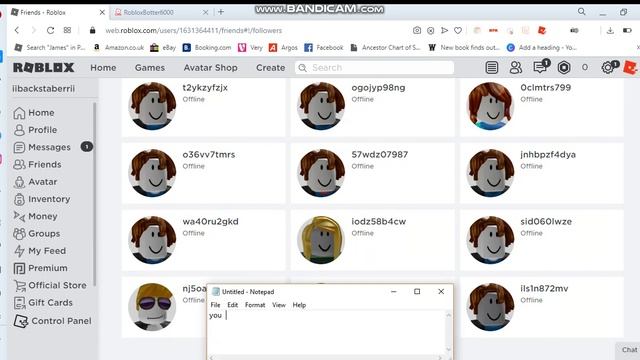Switch to Friends - Roblox browser tab

(x=57, y=13)
